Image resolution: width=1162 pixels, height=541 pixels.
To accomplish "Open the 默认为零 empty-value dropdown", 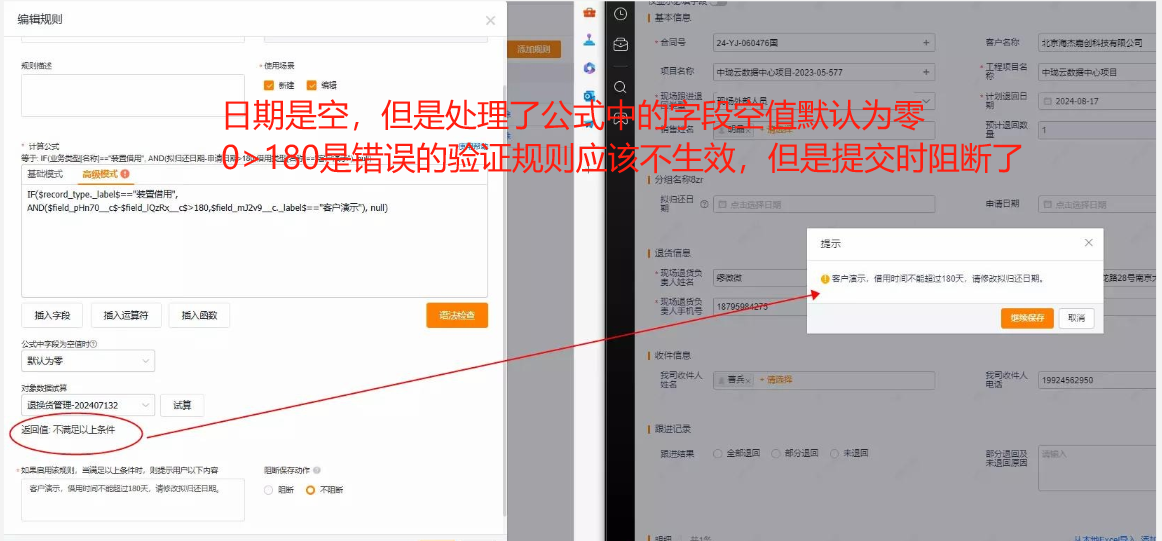I will [x=88, y=361].
